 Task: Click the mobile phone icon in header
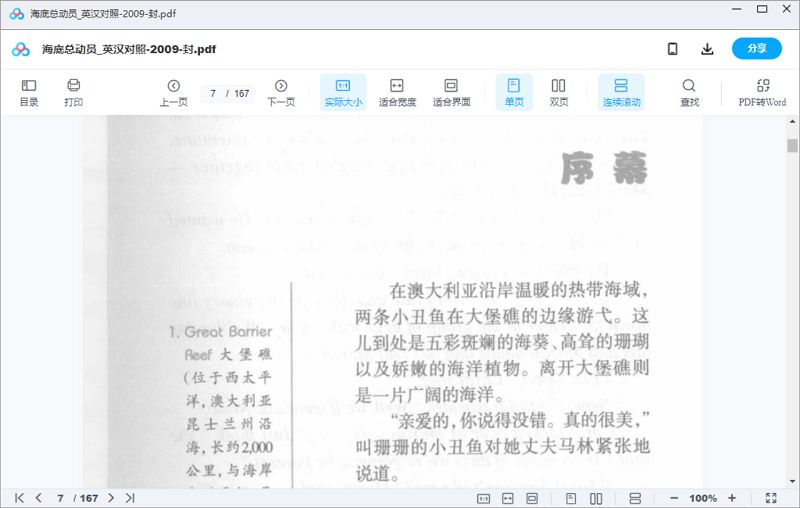click(x=673, y=49)
